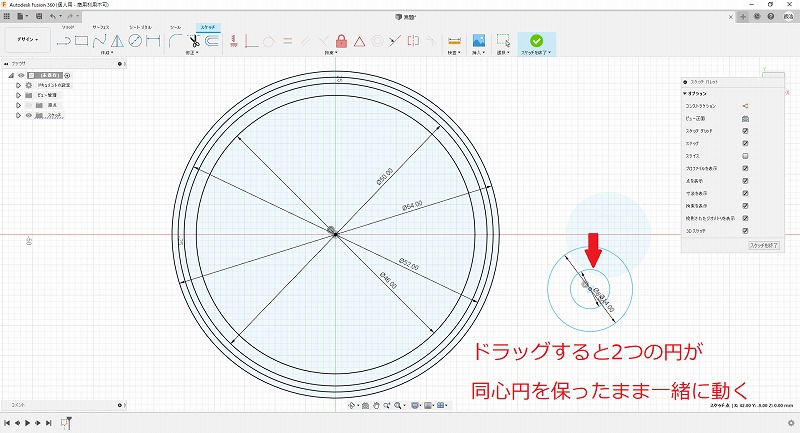Jump to timeline beginning

7,423
